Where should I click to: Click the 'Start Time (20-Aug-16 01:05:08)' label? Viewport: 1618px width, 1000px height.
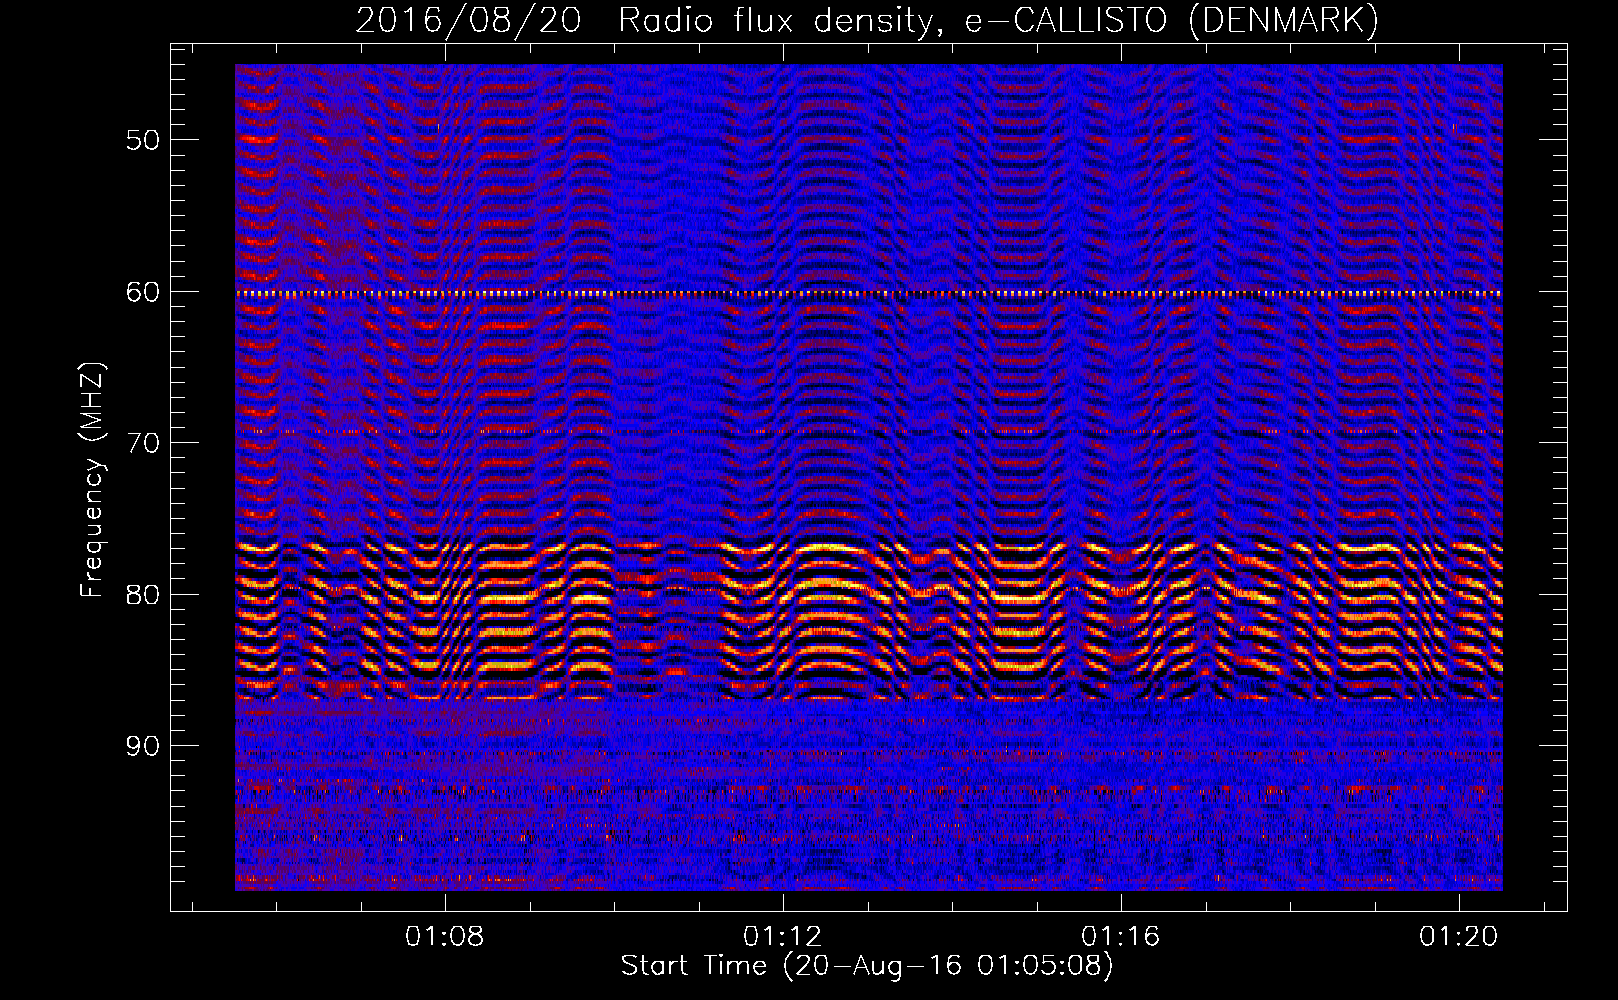click(867, 966)
